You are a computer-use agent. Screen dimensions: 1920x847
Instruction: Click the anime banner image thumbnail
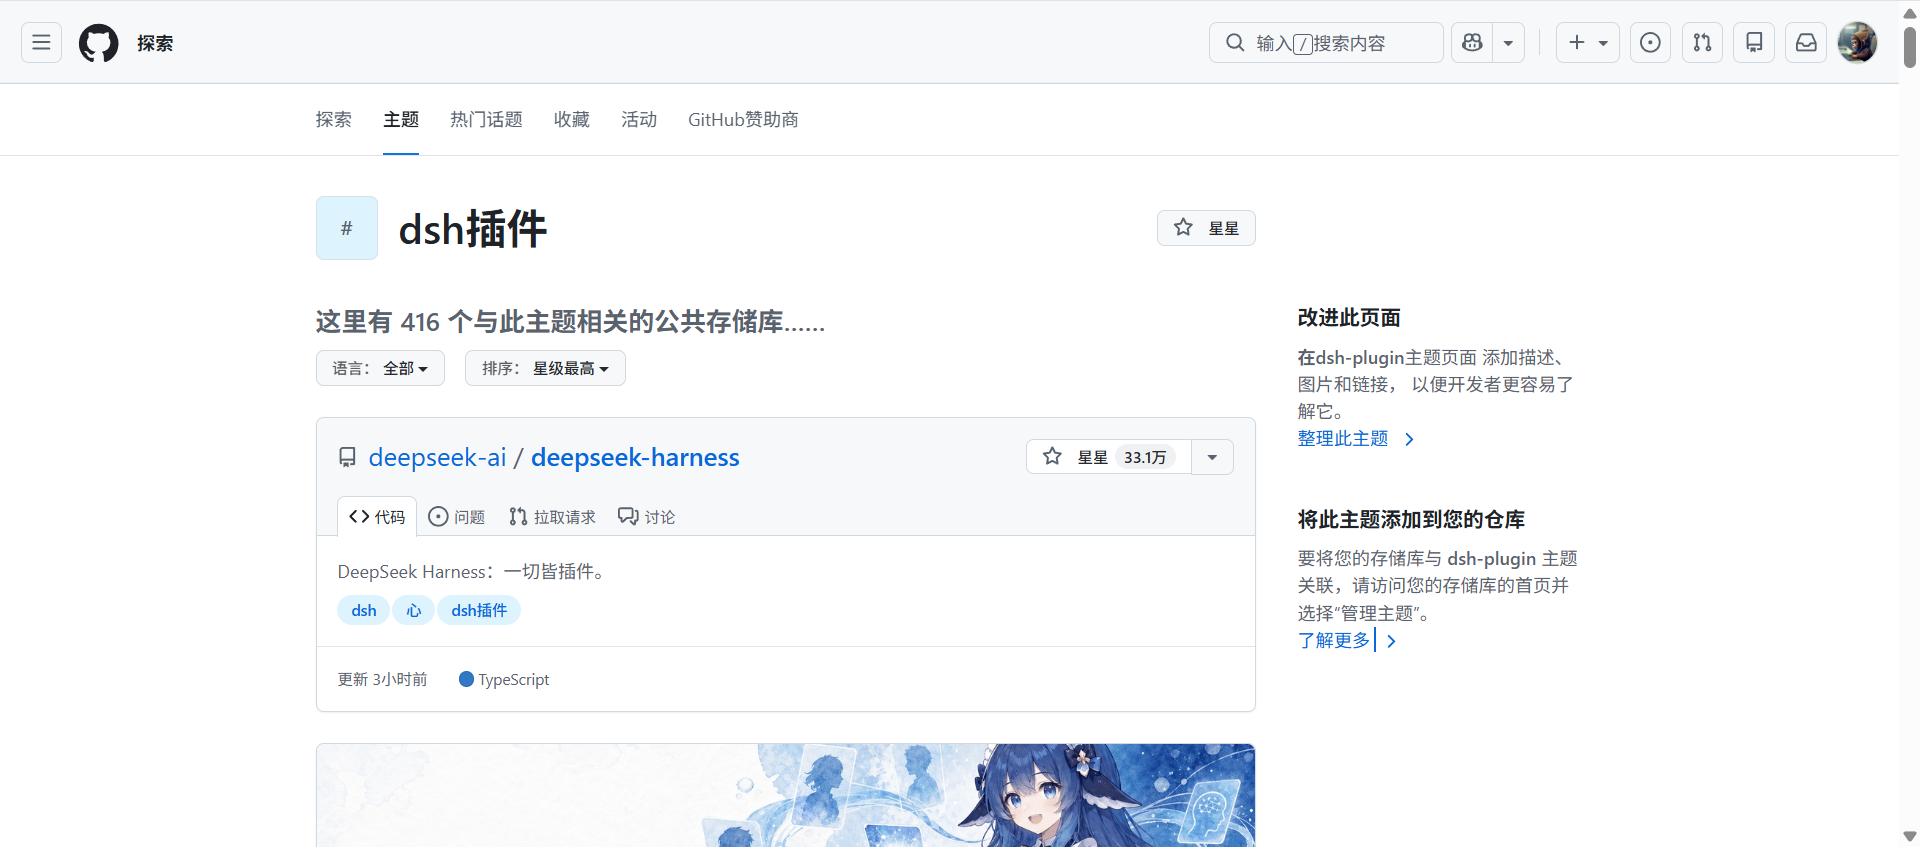786,795
